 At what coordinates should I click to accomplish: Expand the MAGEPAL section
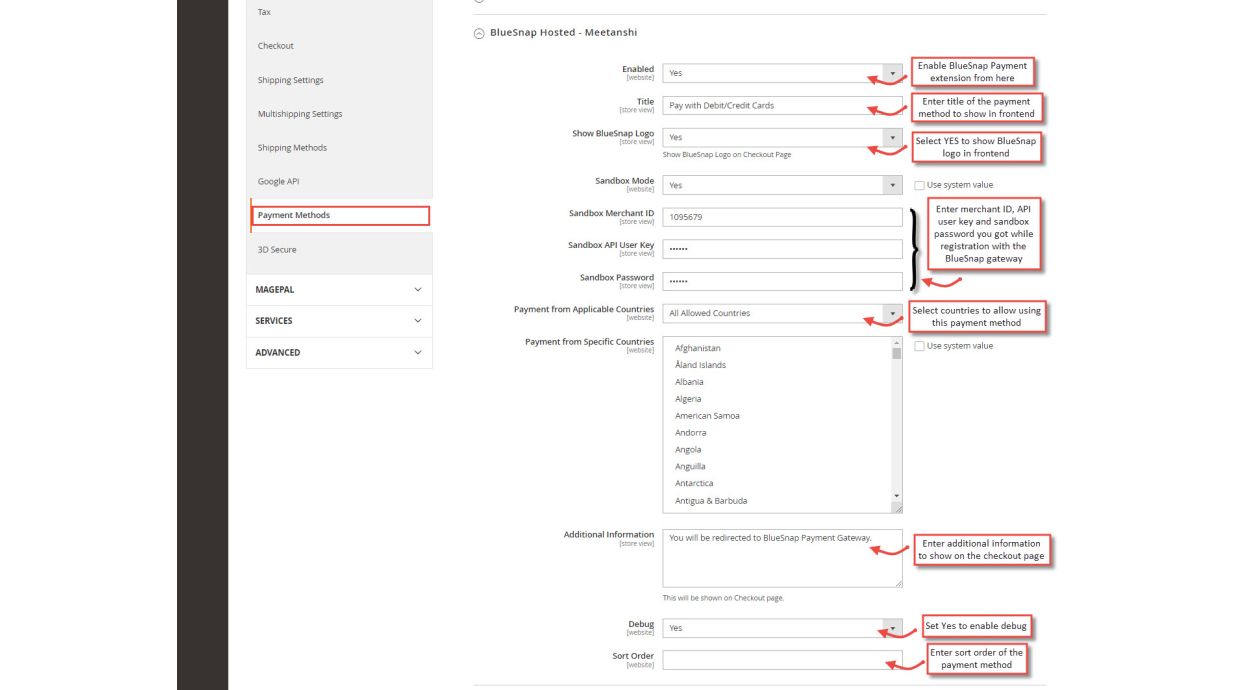coord(339,289)
